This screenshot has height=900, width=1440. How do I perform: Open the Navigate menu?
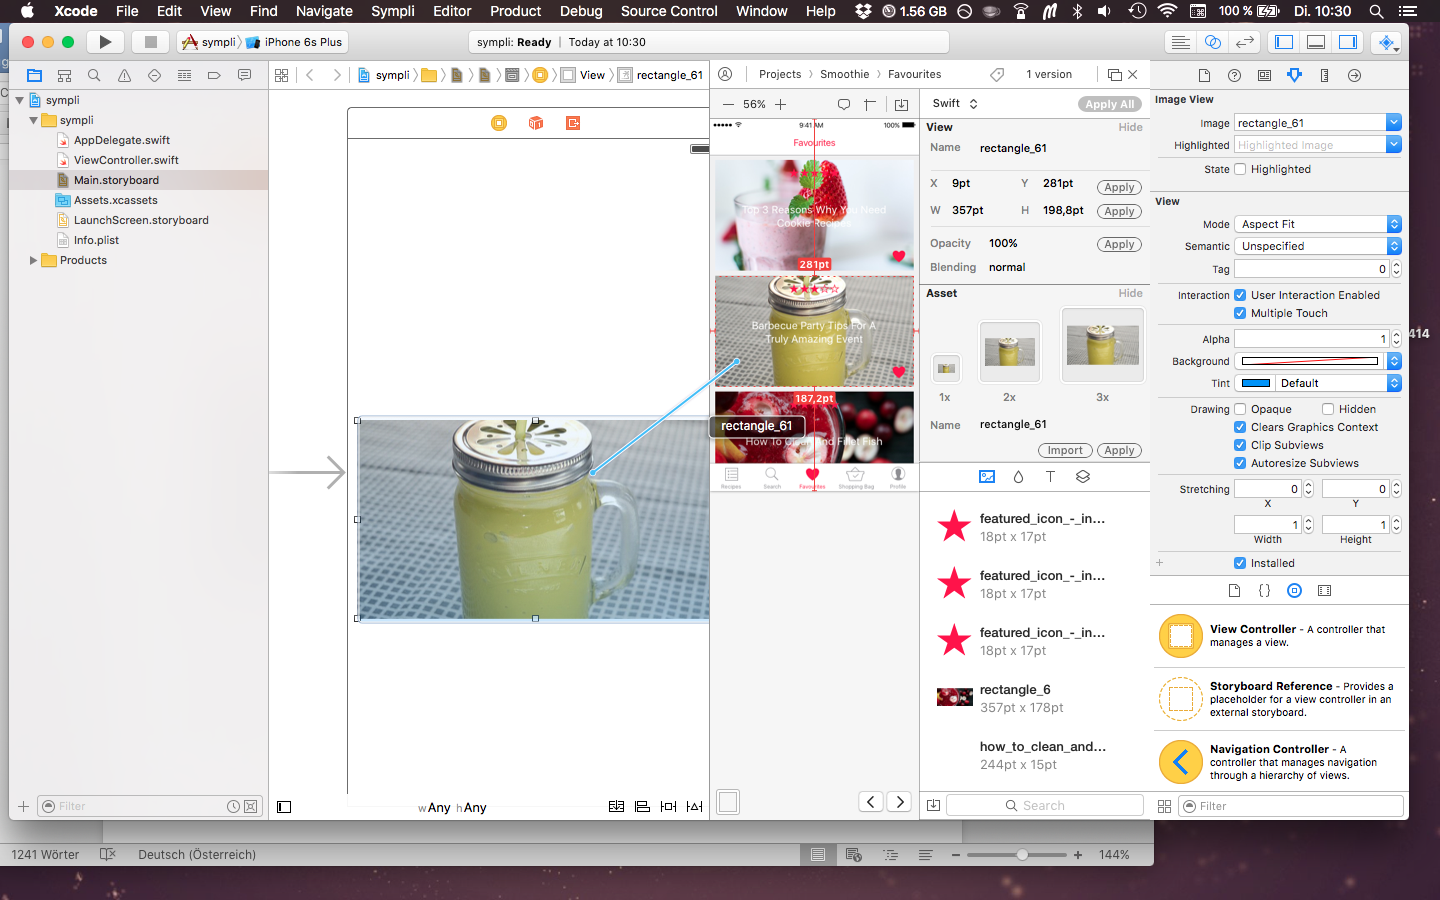(324, 11)
